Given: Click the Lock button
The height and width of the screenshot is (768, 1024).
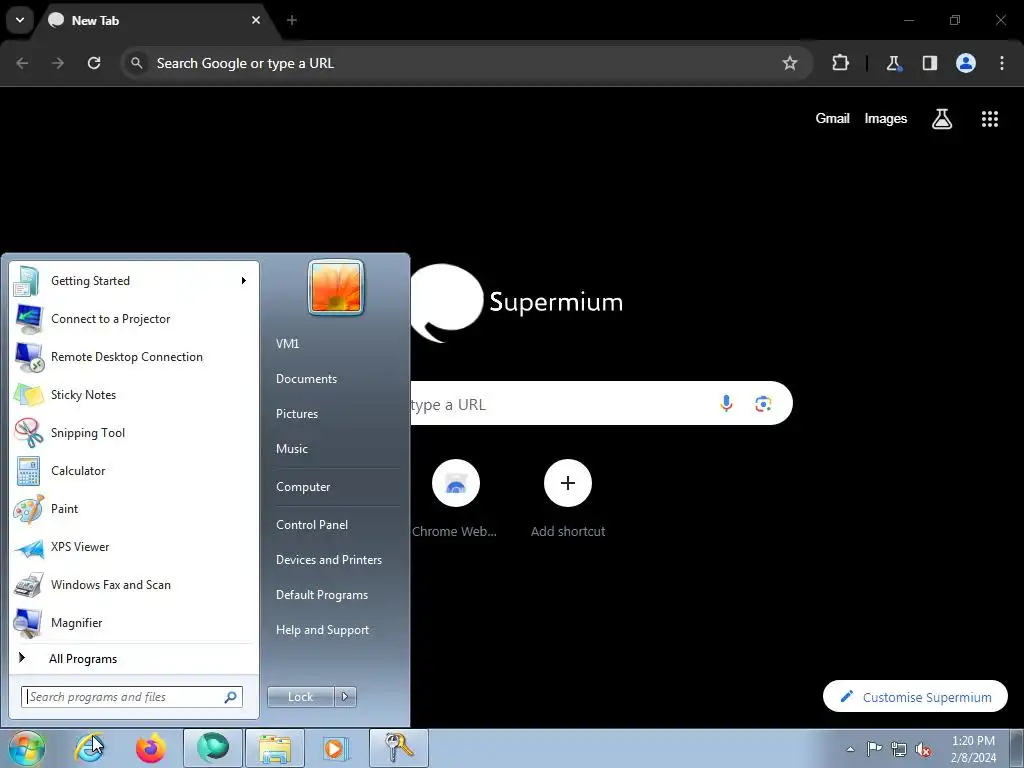Looking at the screenshot, I should pos(300,697).
